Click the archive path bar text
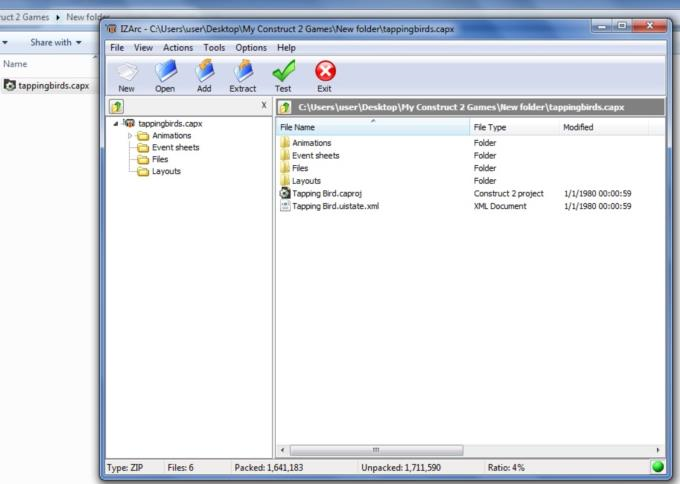 coord(461,107)
